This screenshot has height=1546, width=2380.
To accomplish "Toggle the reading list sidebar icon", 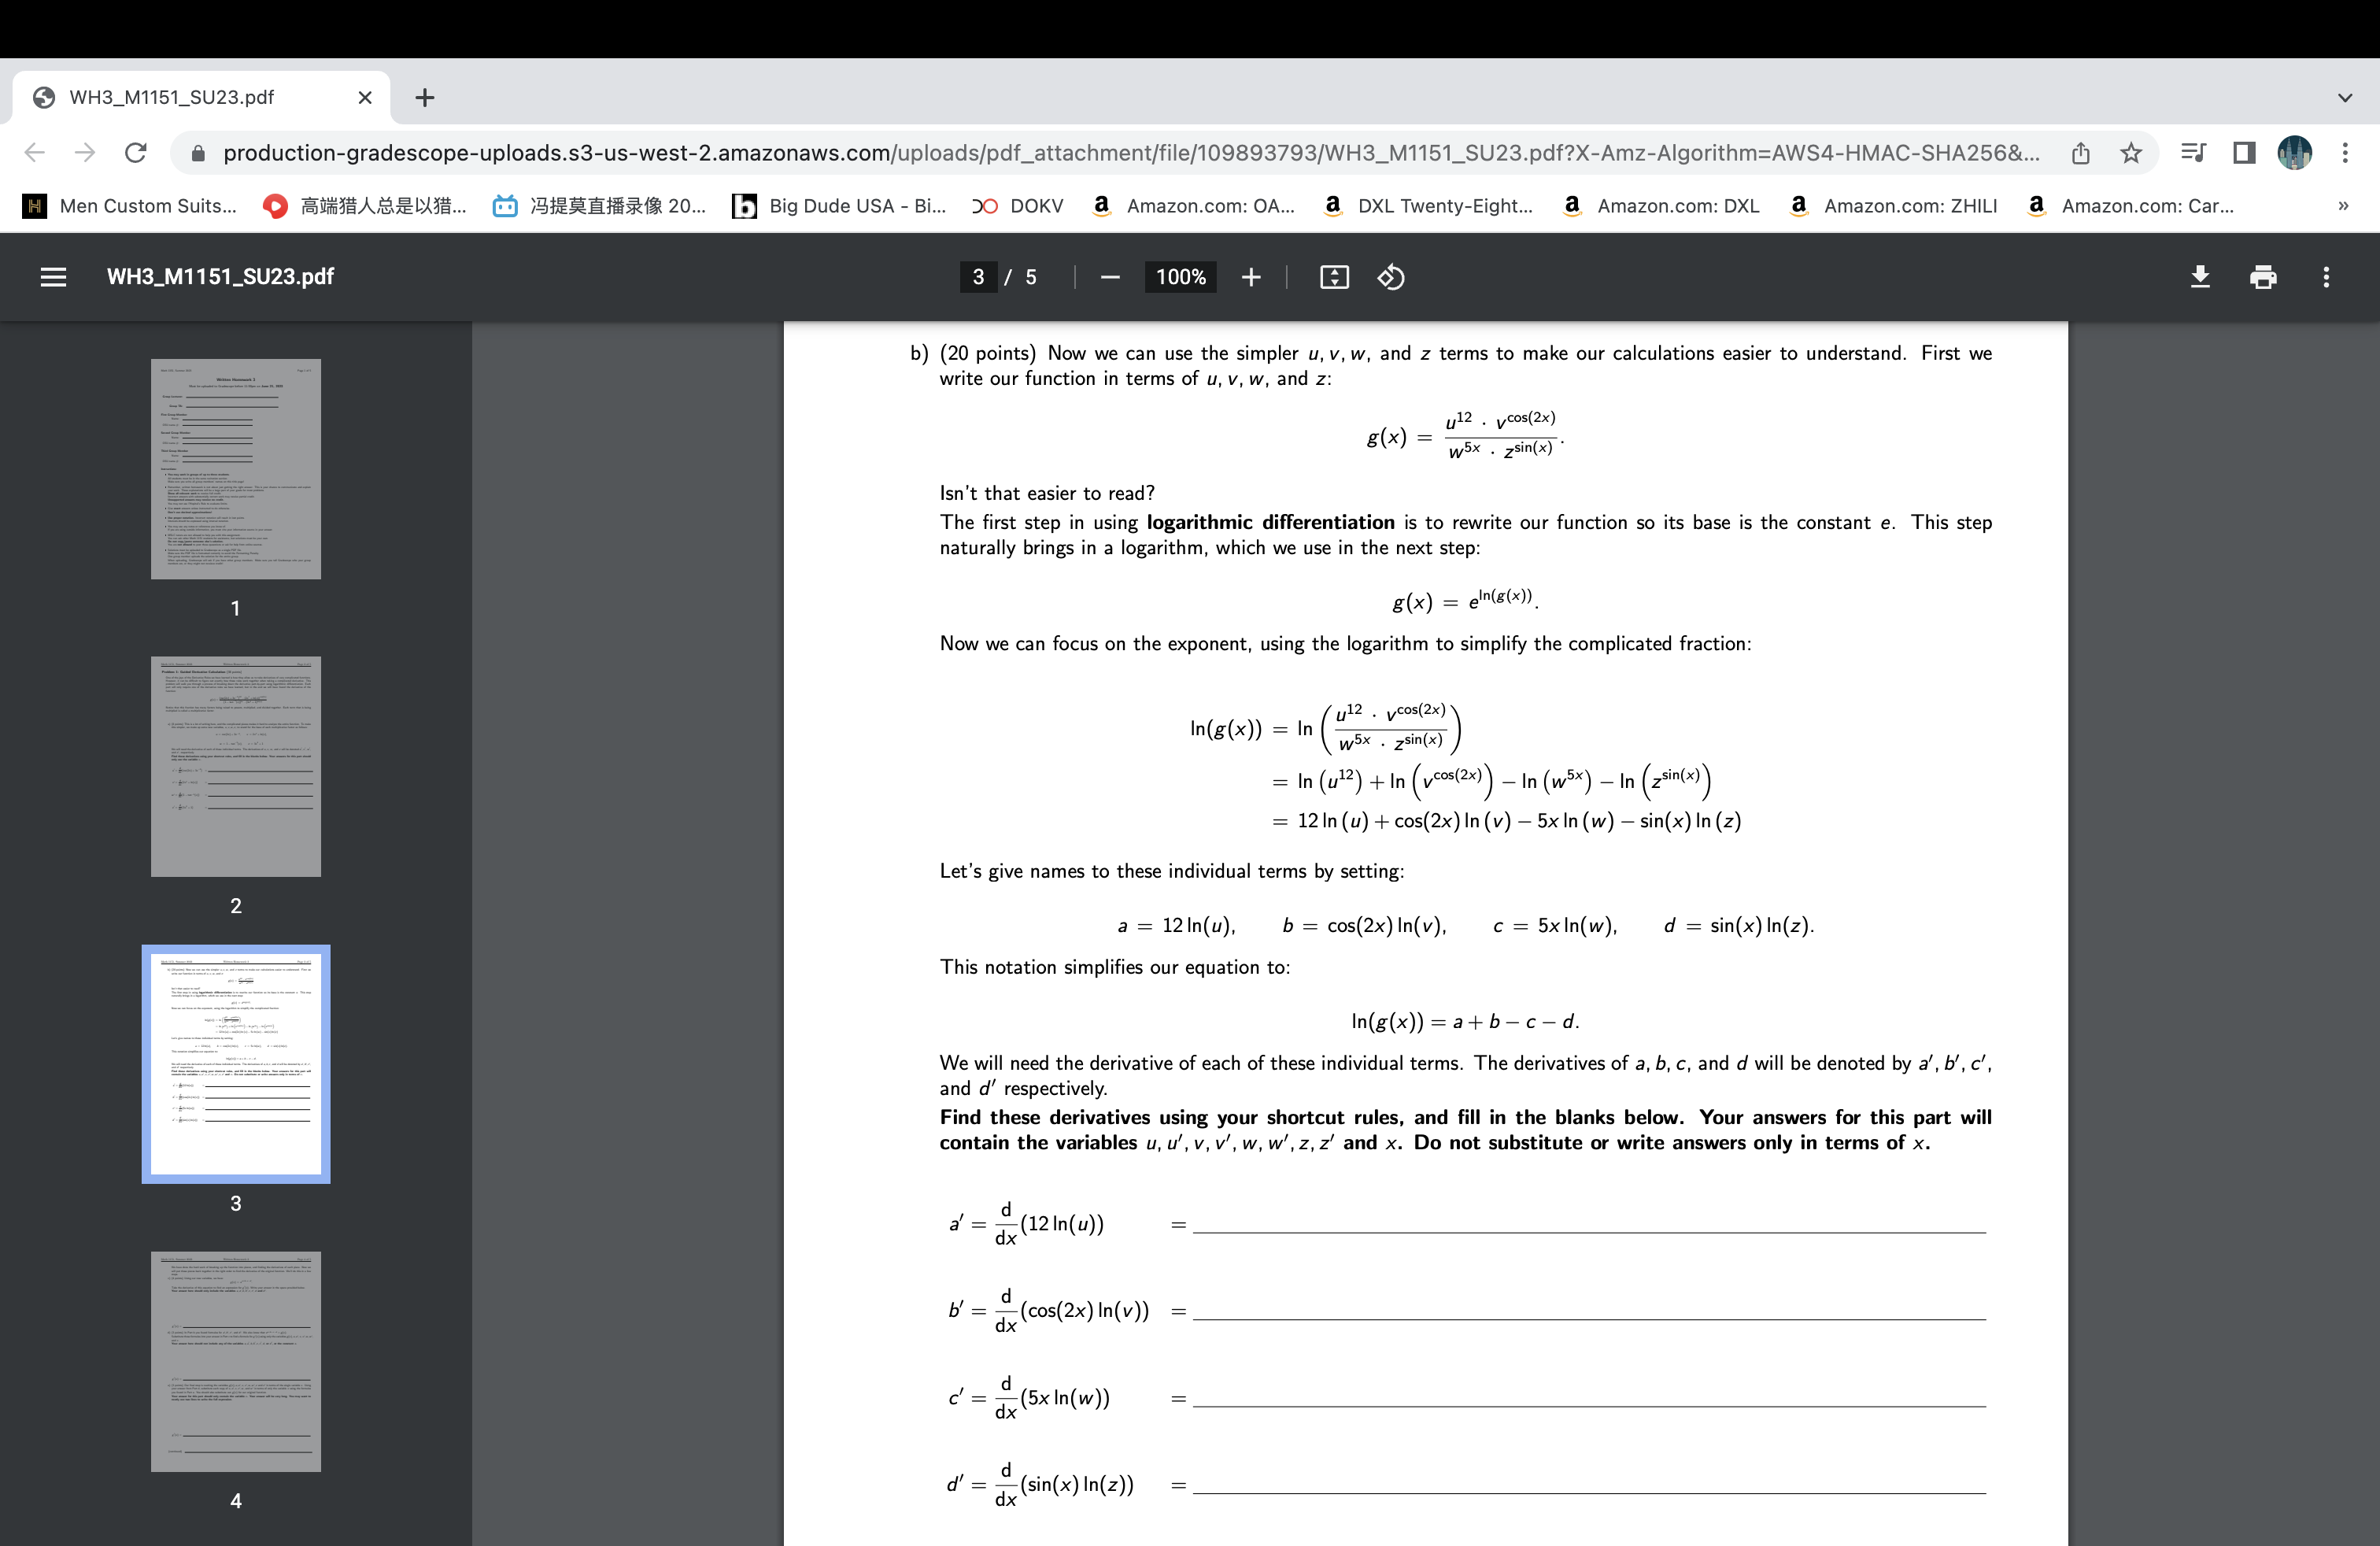I will click(2193, 152).
